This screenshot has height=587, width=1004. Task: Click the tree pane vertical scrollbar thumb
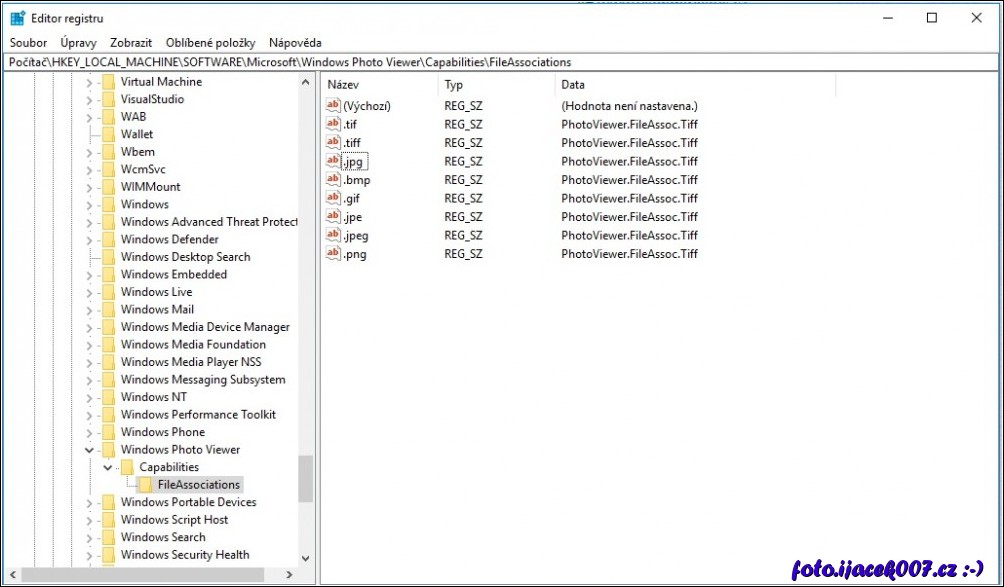(305, 478)
